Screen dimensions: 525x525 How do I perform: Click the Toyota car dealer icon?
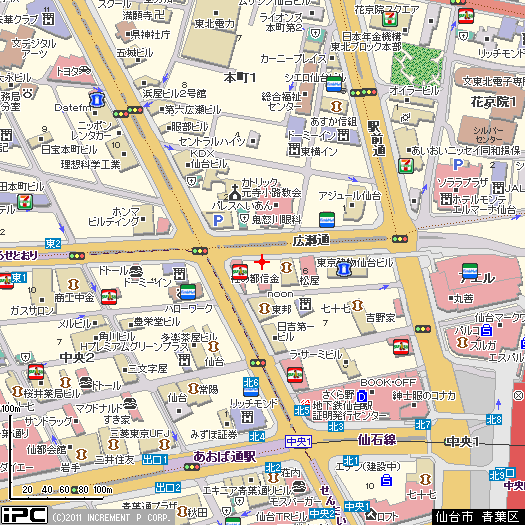(x=85, y=70)
